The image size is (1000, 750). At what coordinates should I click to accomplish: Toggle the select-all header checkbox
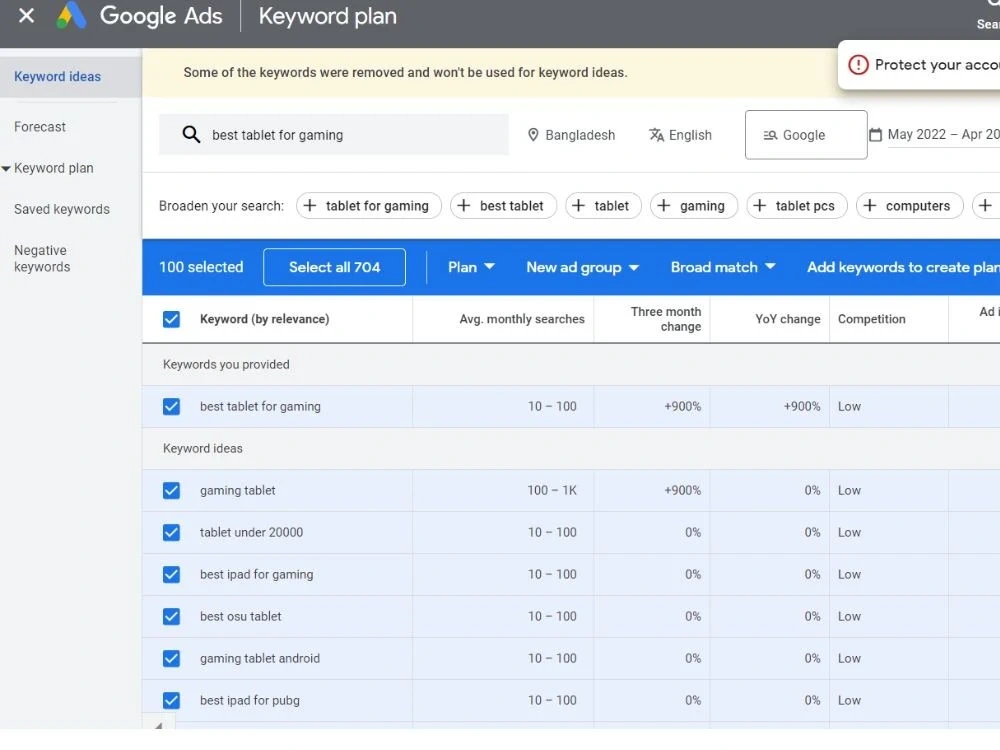[171, 319]
